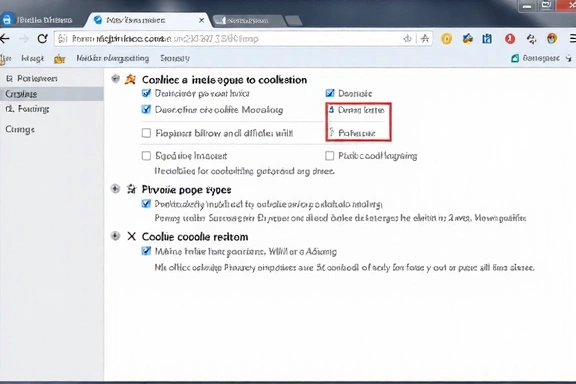576x384 pixels.
Task: Enable the 'Flopisat bitrow' checkbox
Action: tap(146, 133)
